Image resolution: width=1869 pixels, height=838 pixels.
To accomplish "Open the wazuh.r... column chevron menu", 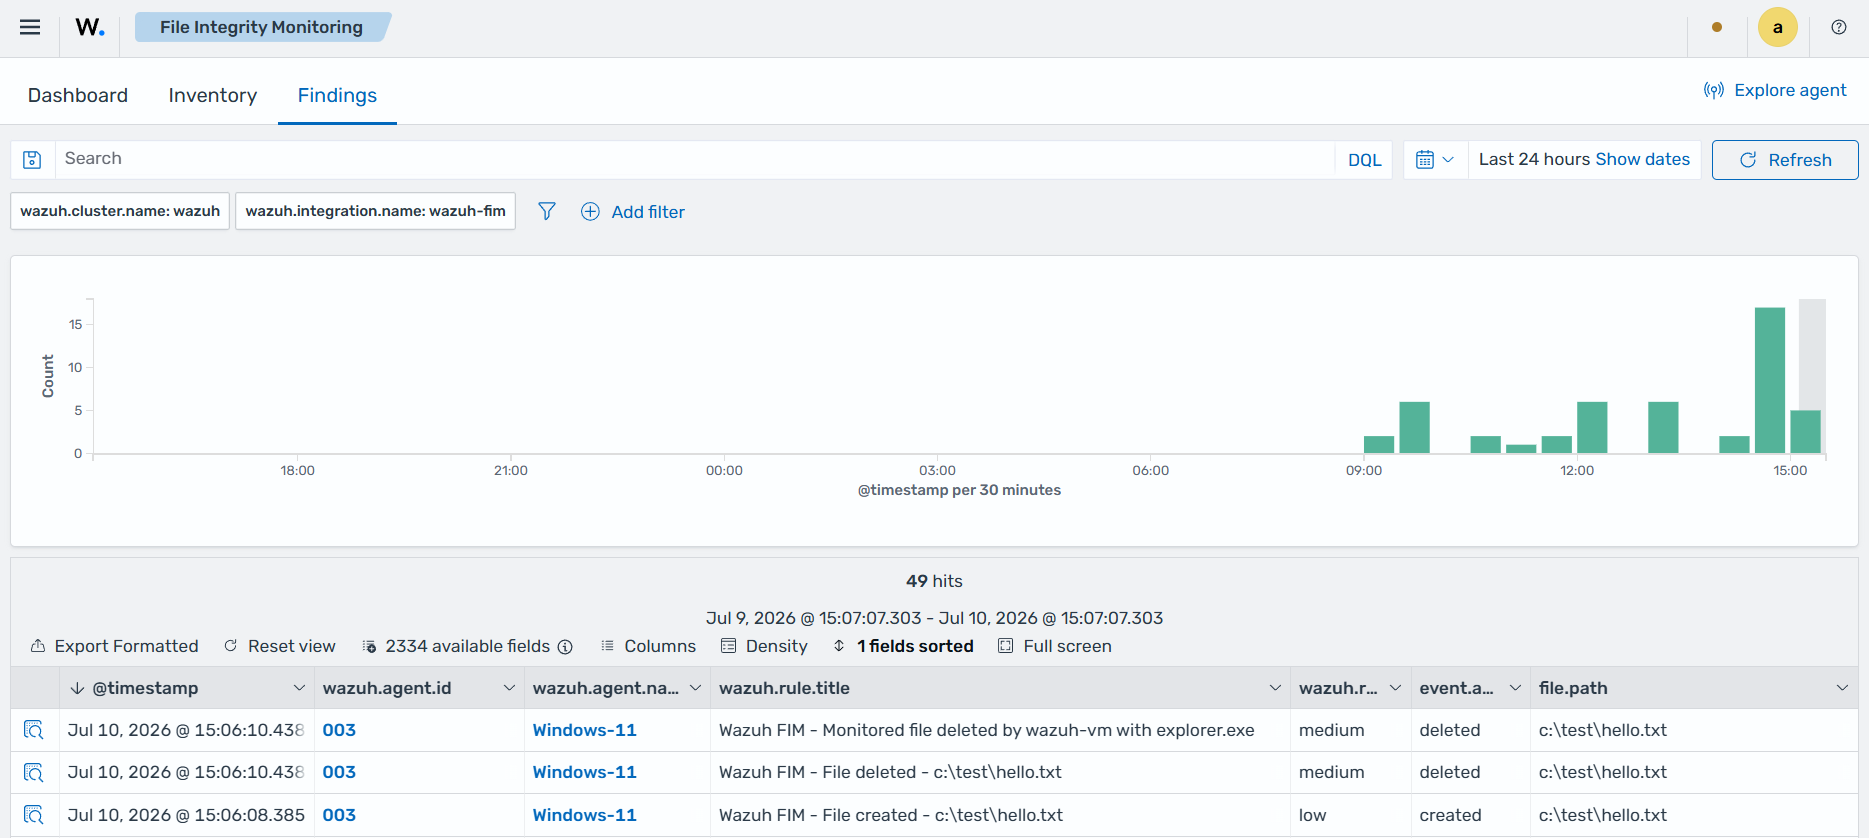I will click(x=1395, y=688).
